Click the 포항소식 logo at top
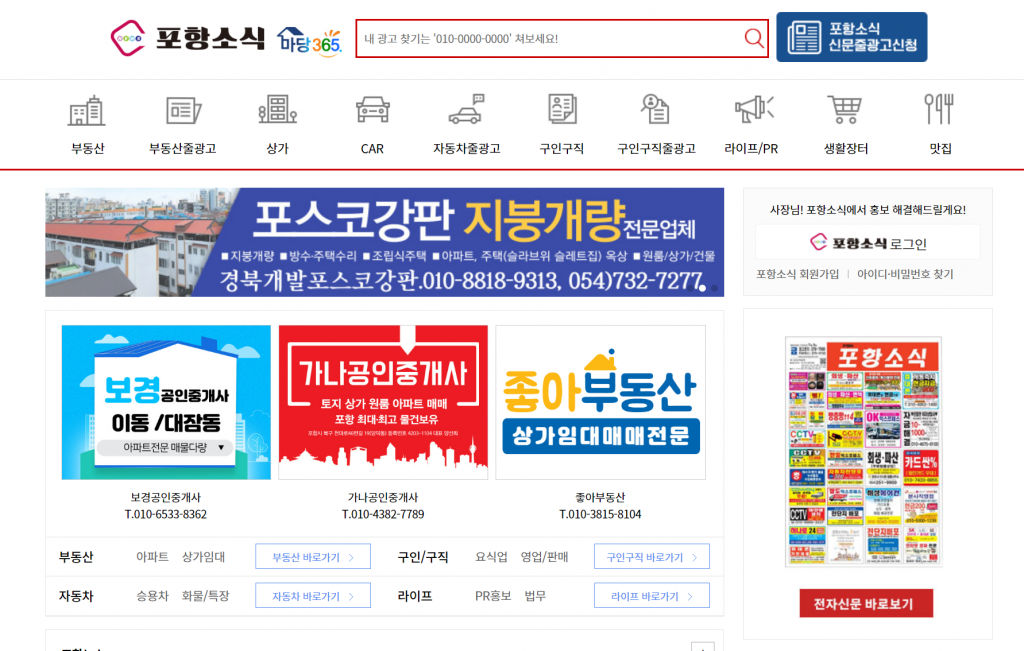This screenshot has height=651, width=1024. click(187, 38)
